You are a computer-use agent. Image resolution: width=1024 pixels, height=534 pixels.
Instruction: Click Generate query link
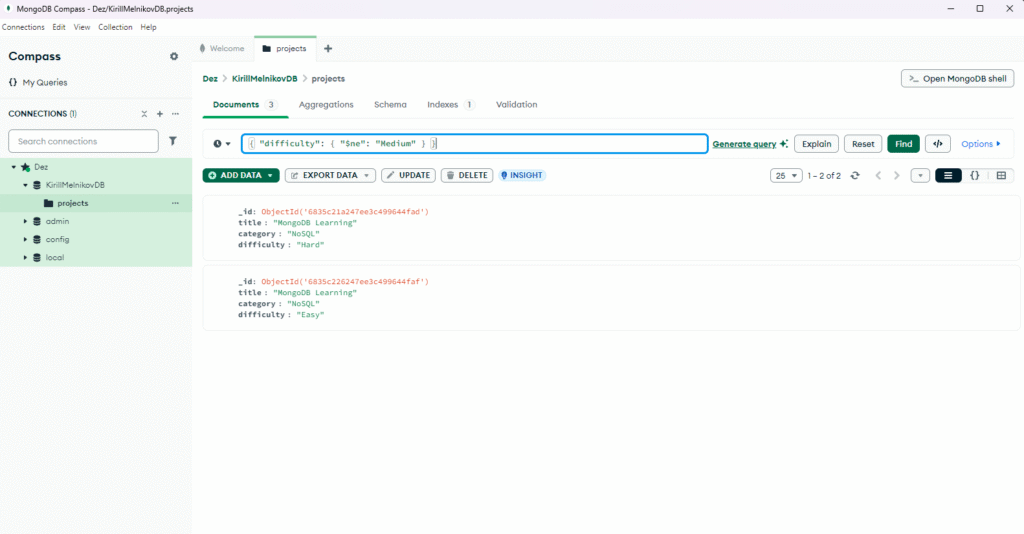pos(750,144)
